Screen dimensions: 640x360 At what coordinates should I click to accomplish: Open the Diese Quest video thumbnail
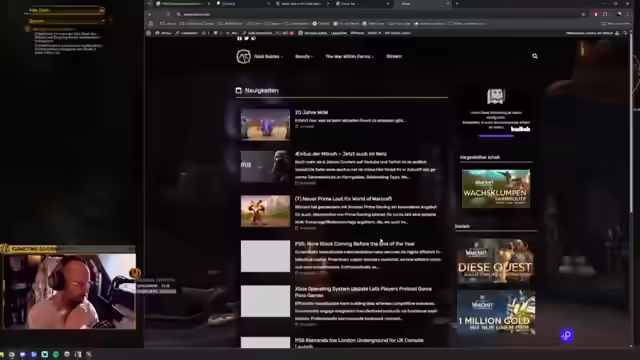pos(496,261)
